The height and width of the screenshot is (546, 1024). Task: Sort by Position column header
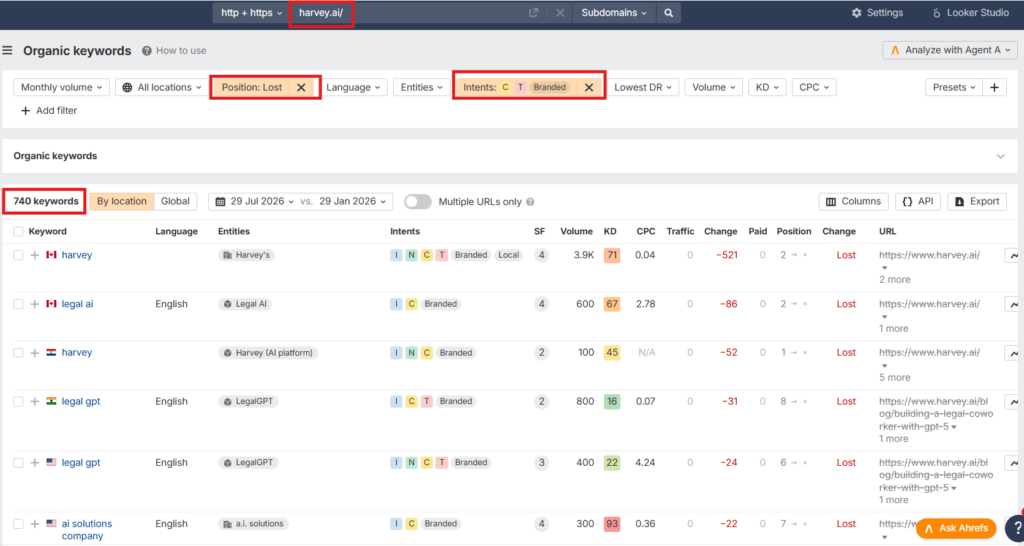tap(793, 231)
